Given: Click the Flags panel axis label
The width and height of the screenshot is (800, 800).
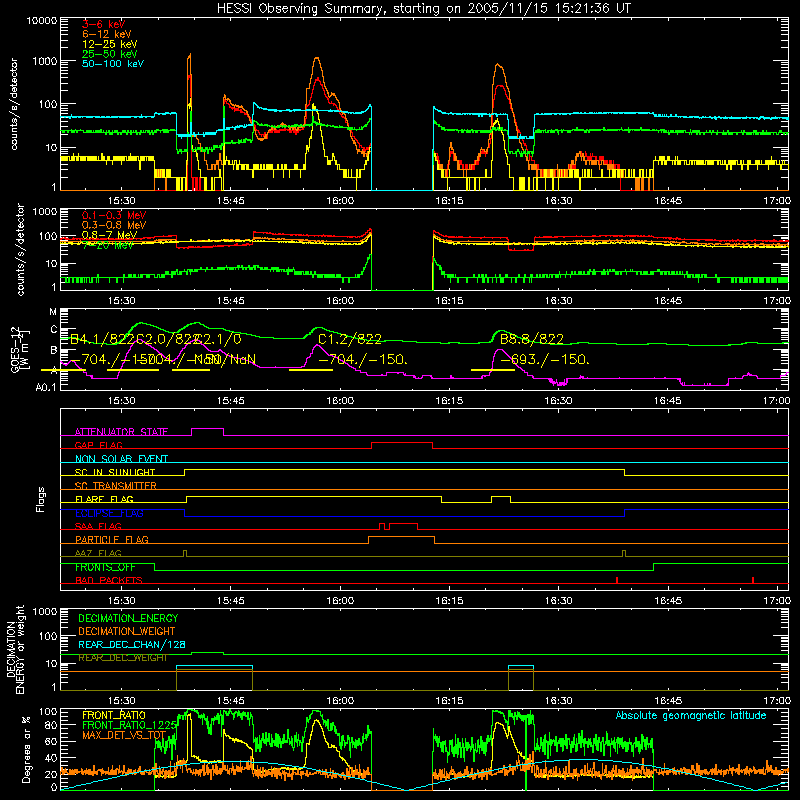Looking at the screenshot, I should click(x=41, y=500).
